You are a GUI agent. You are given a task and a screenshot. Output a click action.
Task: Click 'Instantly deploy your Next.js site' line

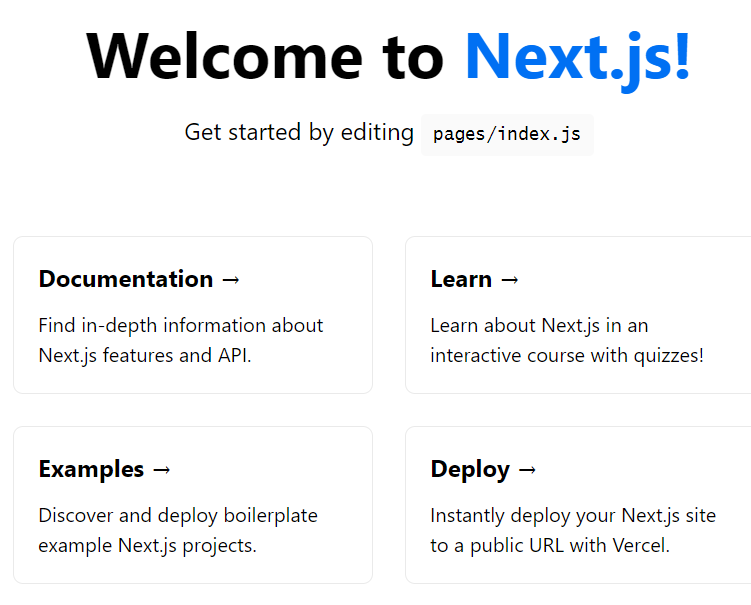(573, 516)
